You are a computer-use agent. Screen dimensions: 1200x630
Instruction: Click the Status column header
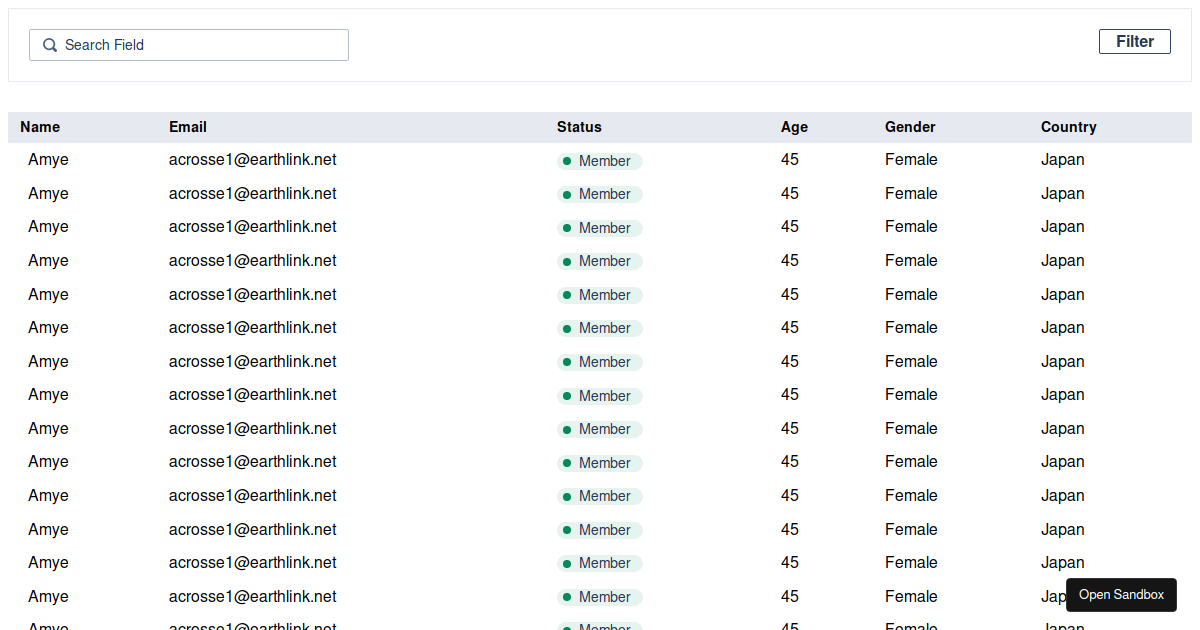[579, 127]
